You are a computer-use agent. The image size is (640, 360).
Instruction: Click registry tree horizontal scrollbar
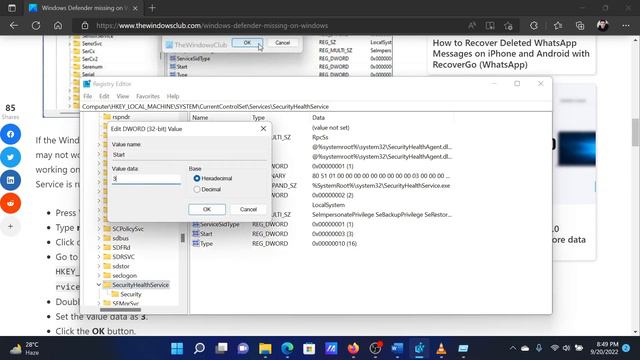120,310
